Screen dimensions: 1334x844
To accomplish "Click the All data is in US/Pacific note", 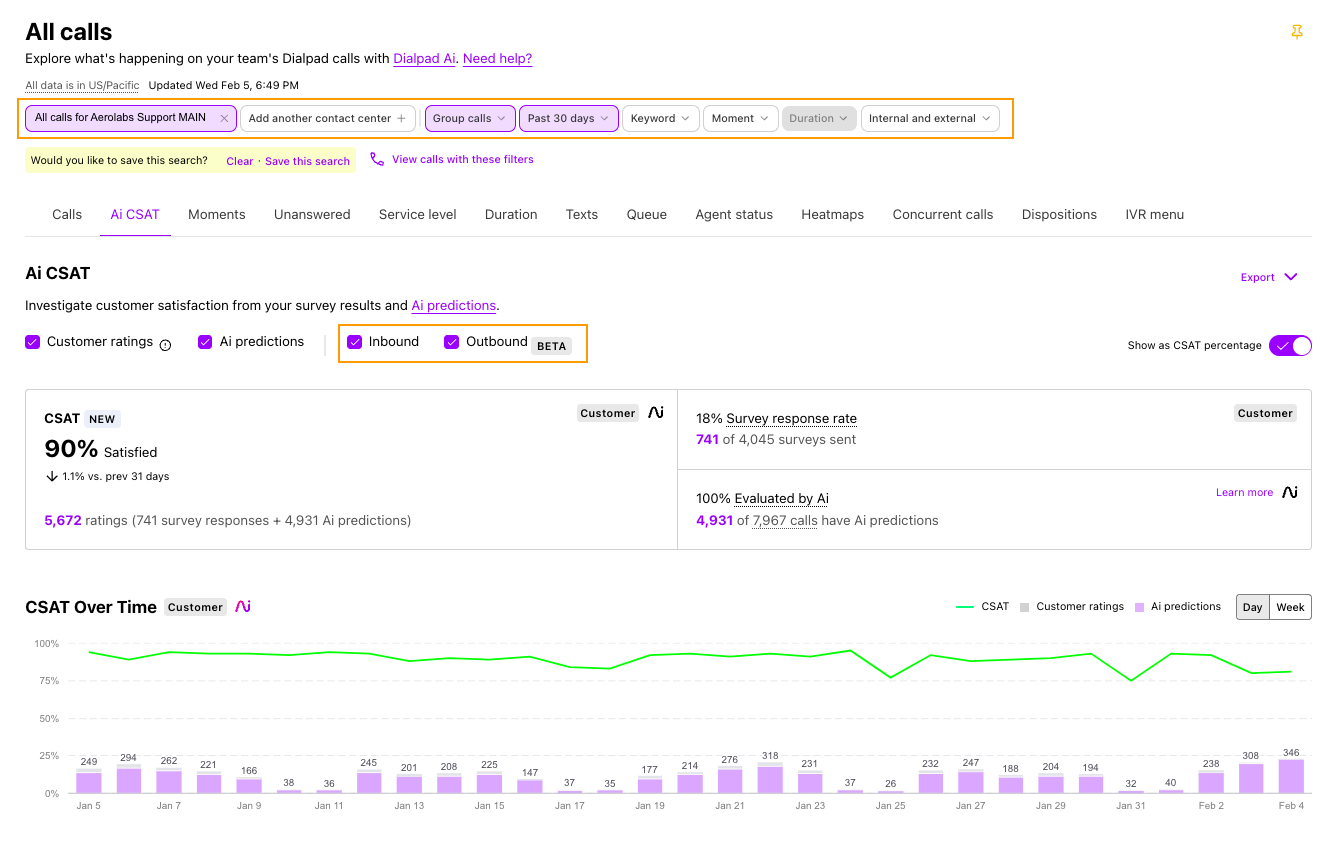I will pos(82,86).
